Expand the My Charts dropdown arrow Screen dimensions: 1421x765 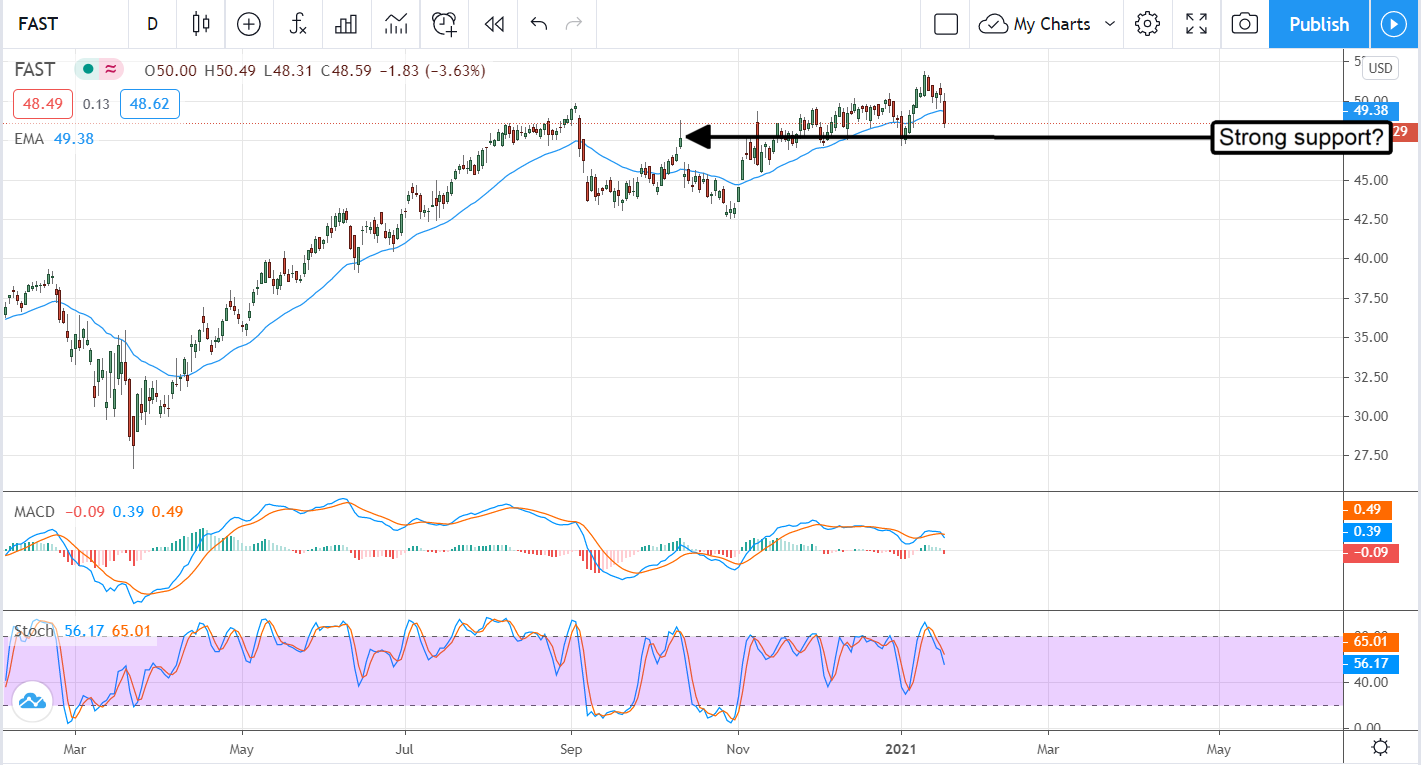coord(1109,24)
